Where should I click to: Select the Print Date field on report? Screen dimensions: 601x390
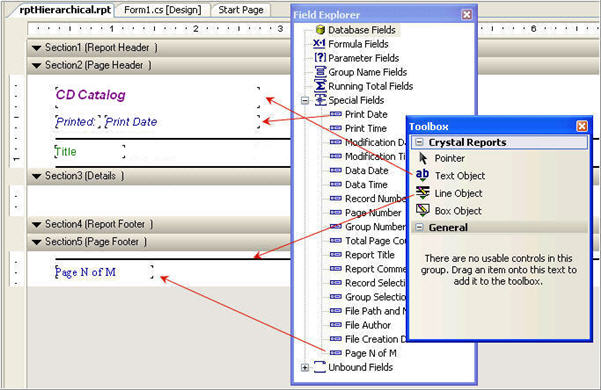[182, 122]
